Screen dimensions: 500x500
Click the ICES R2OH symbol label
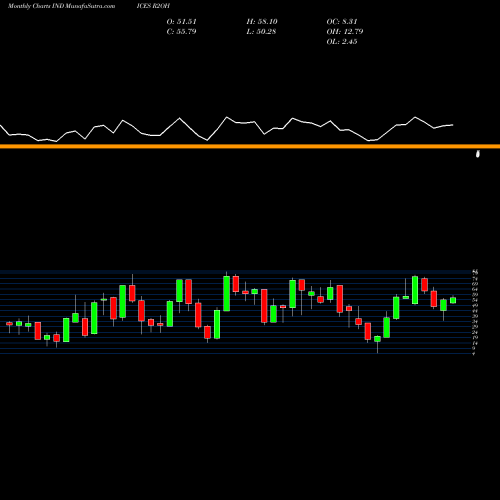coord(153,6)
